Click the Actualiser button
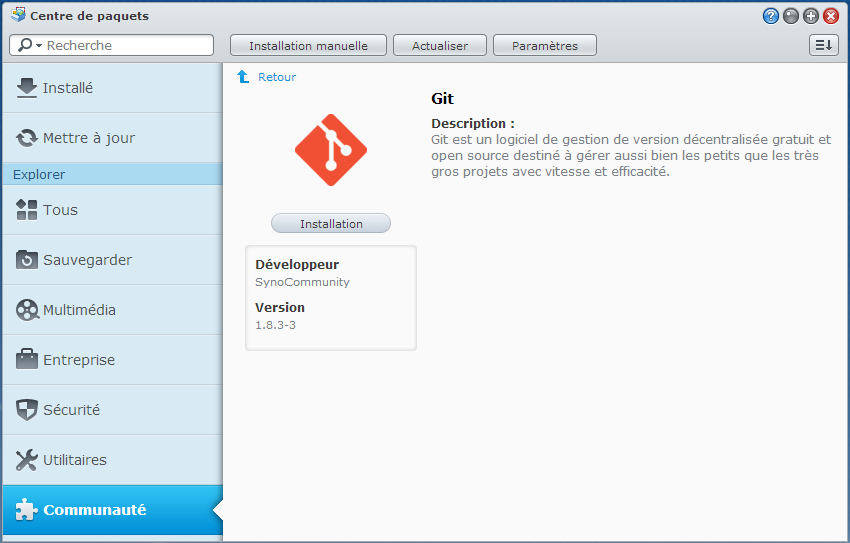This screenshot has height=543, width=850. tap(440, 46)
